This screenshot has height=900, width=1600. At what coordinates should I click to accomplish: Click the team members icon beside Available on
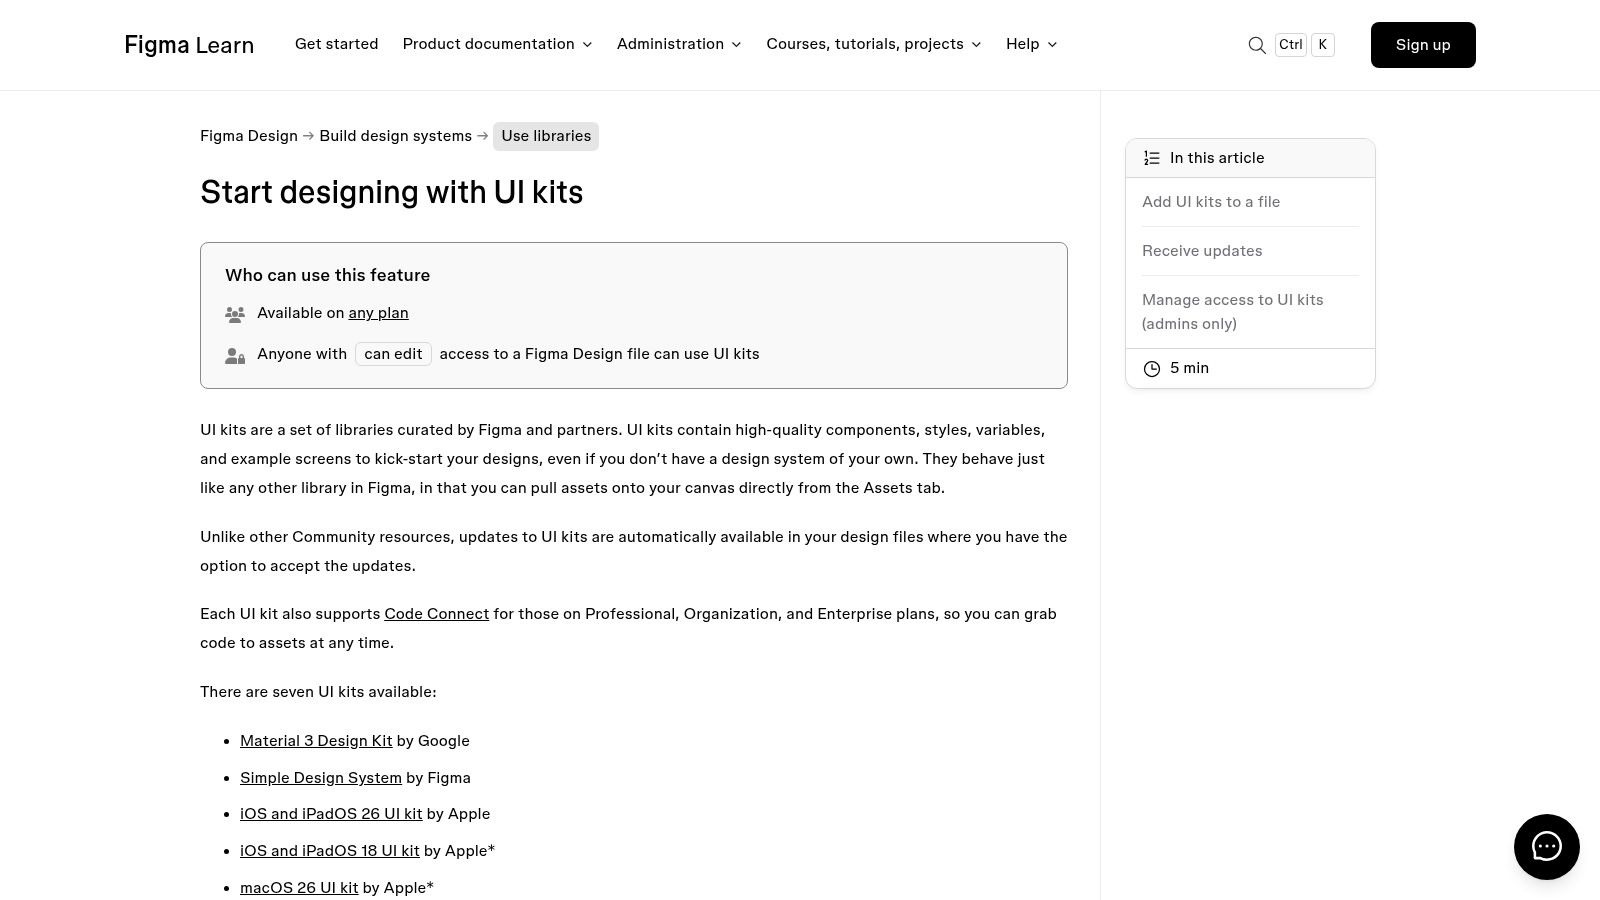pos(235,314)
